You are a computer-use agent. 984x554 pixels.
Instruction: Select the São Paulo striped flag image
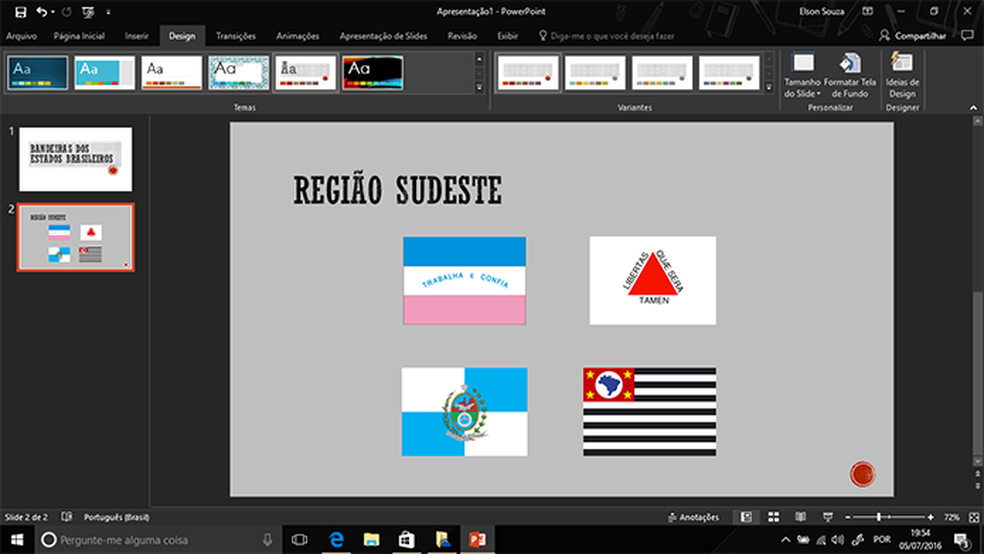(650, 412)
